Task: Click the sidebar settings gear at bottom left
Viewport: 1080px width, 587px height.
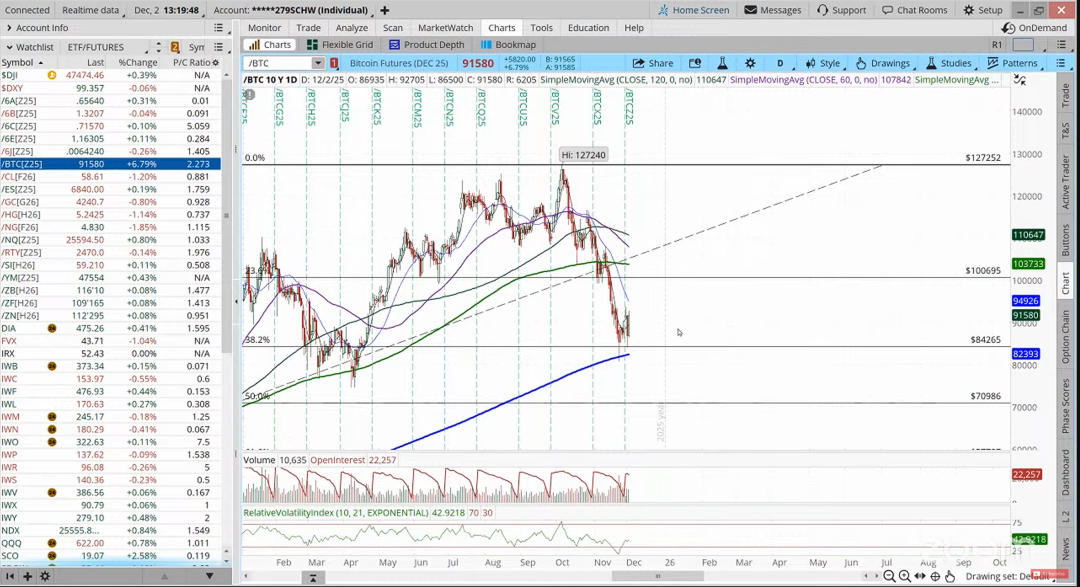Action: pyautogui.click(x=45, y=576)
